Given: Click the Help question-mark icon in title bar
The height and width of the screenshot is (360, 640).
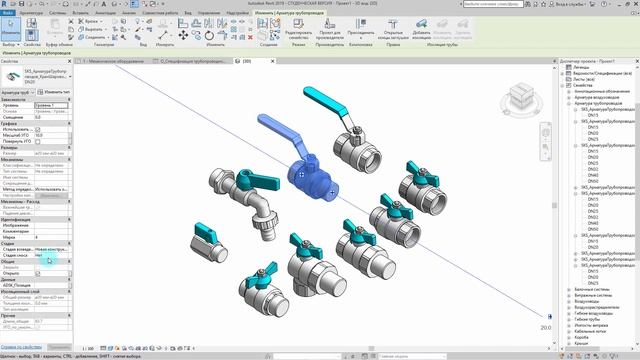Looking at the screenshot, I should pyautogui.click(x=604, y=4).
